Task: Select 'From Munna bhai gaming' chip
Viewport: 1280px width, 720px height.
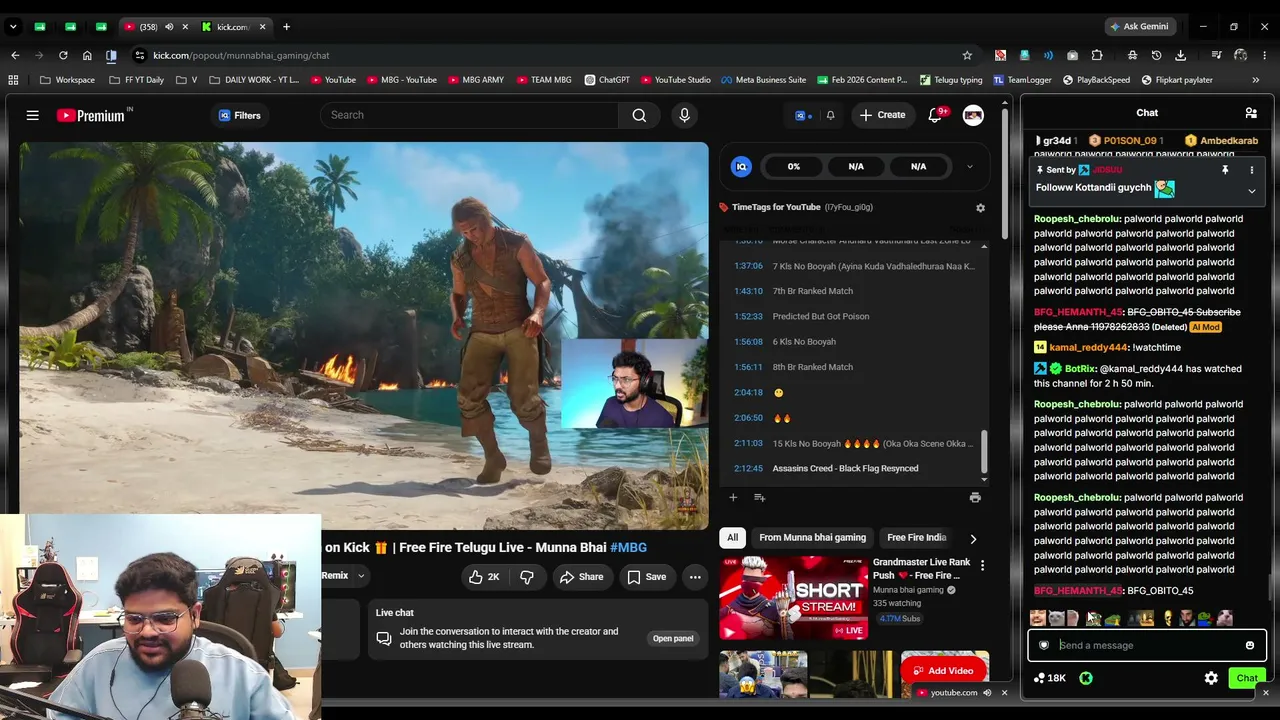Action: point(812,538)
